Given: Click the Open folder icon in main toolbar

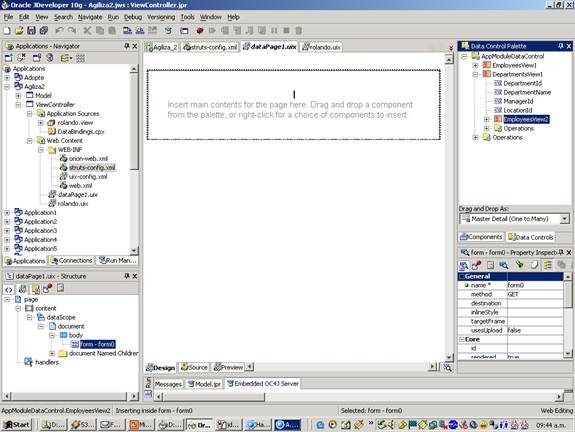Looking at the screenshot, I should click(19, 31).
